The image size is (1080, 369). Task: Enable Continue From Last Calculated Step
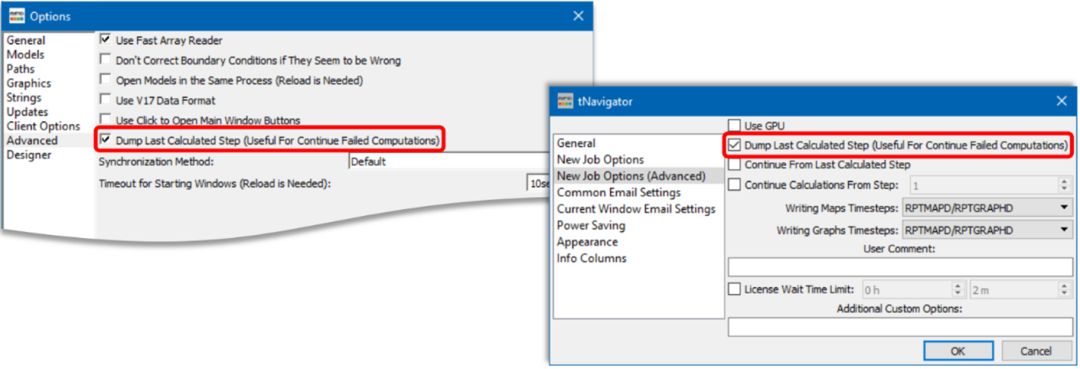(734, 165)
